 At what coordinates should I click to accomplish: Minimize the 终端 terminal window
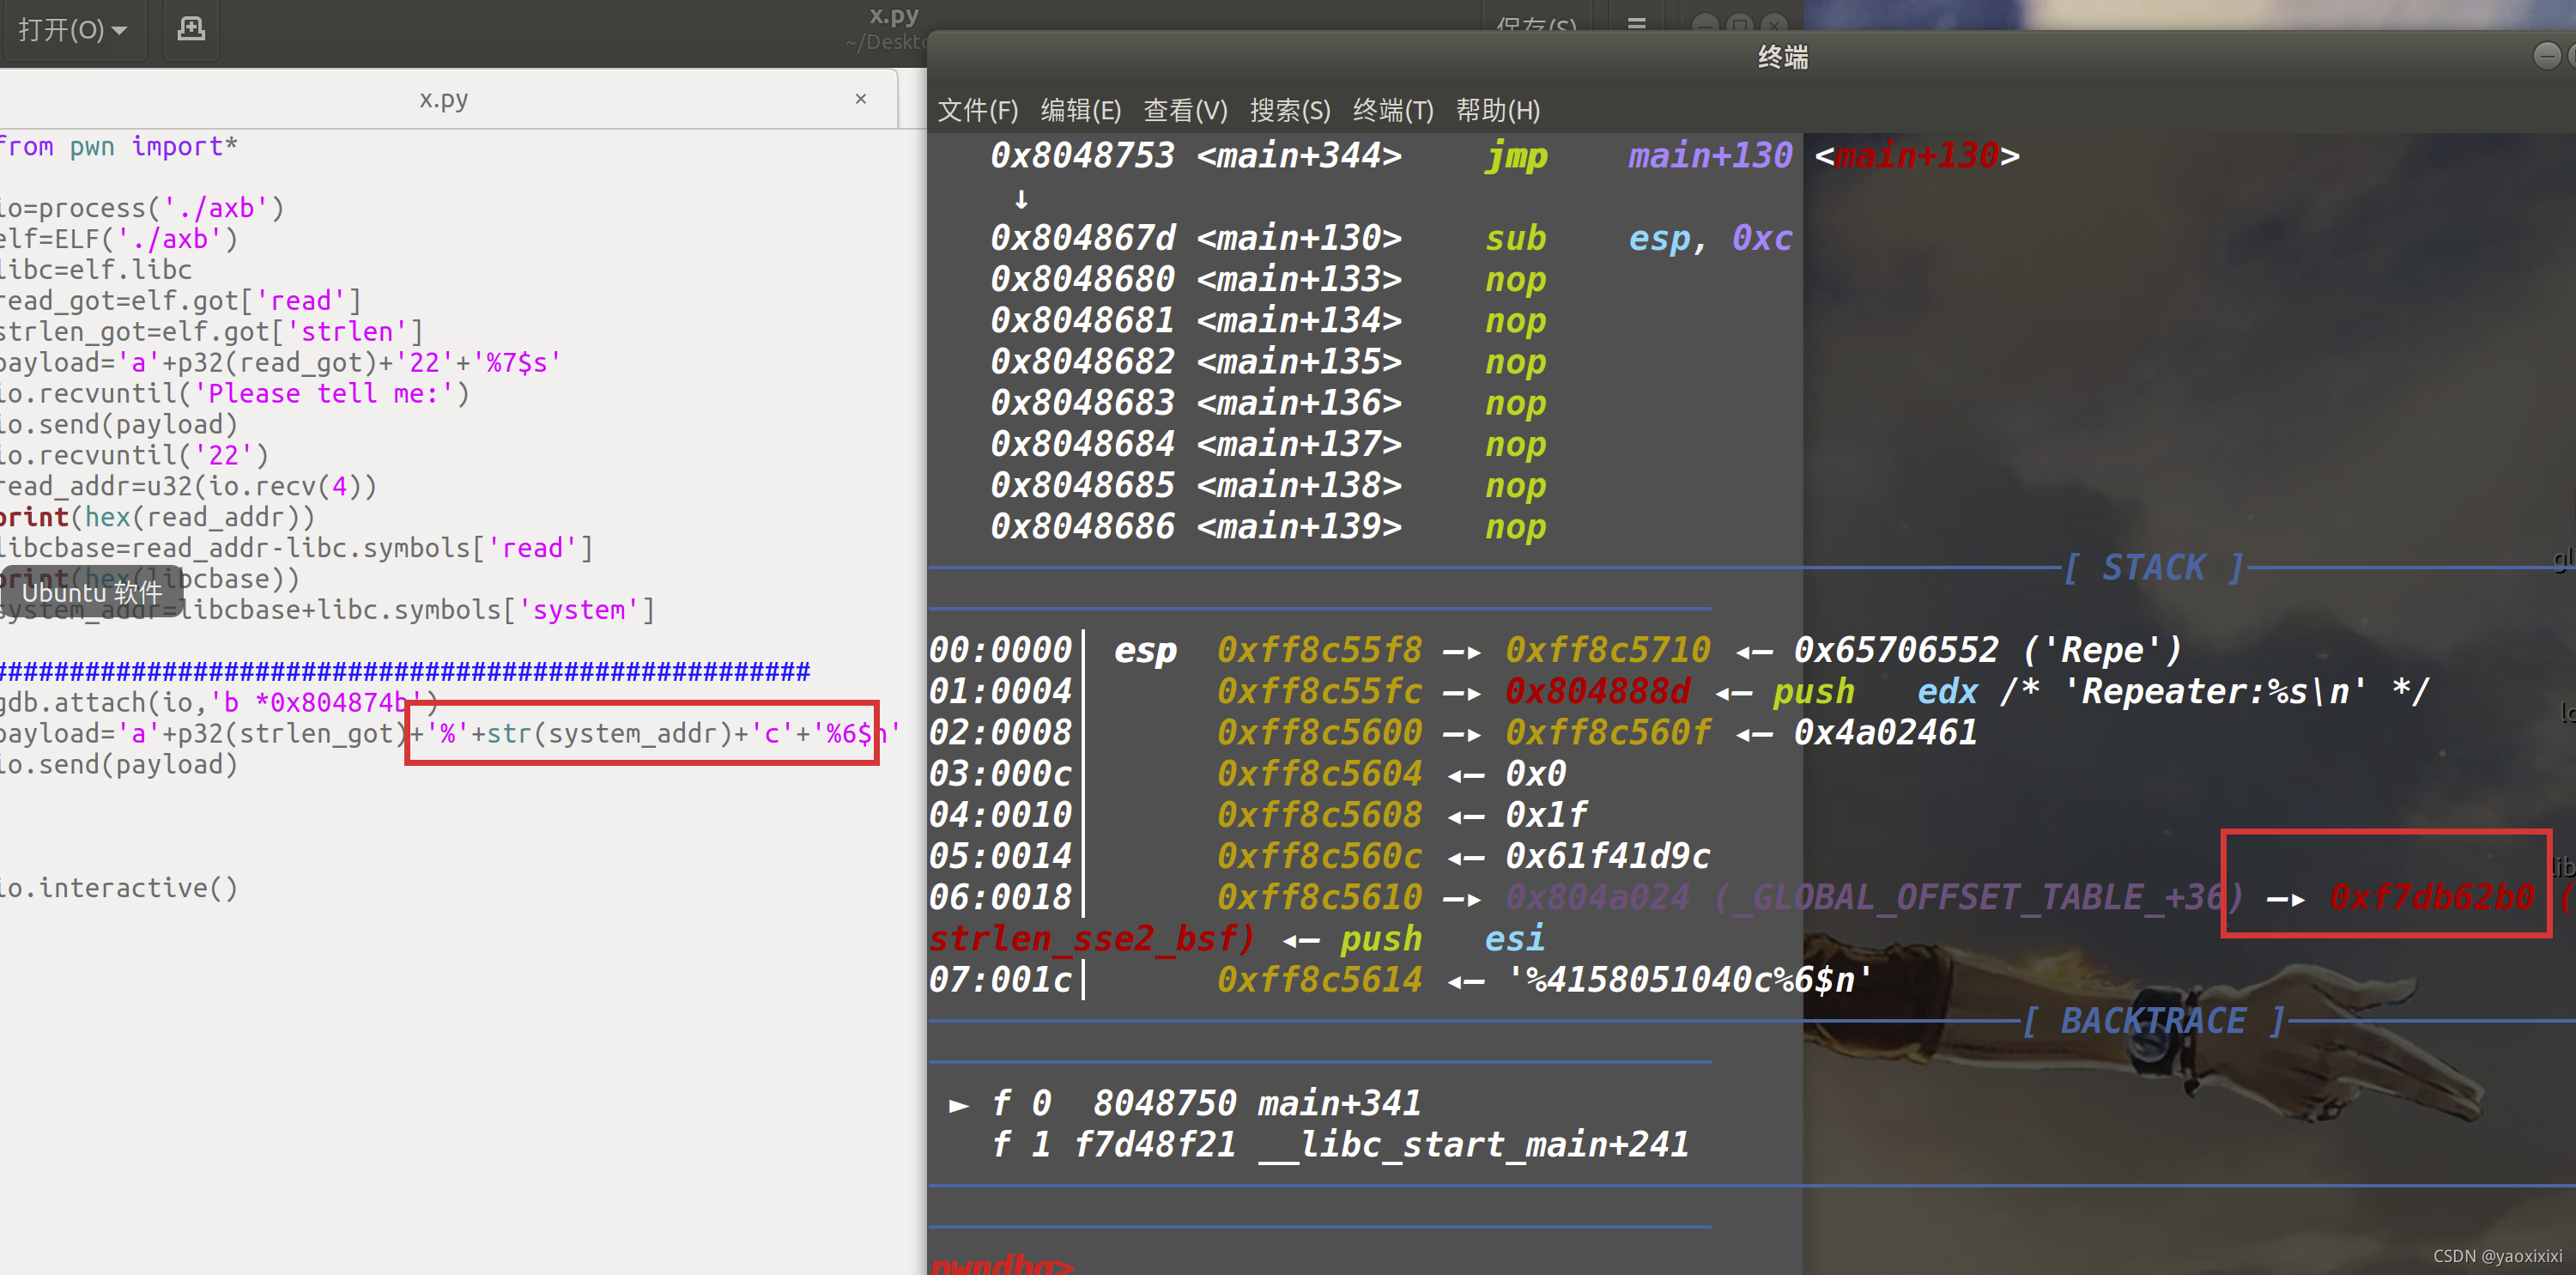tap(2546, 56)
